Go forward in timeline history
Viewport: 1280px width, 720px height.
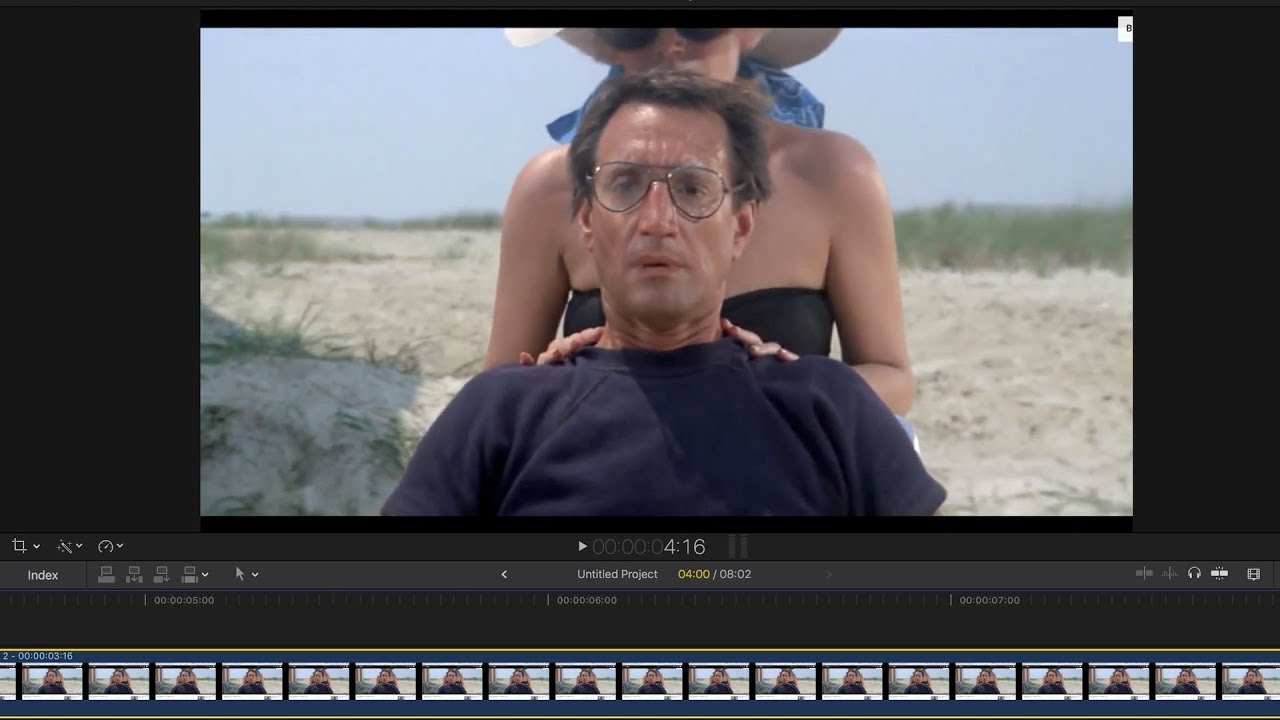pos(828,574)
